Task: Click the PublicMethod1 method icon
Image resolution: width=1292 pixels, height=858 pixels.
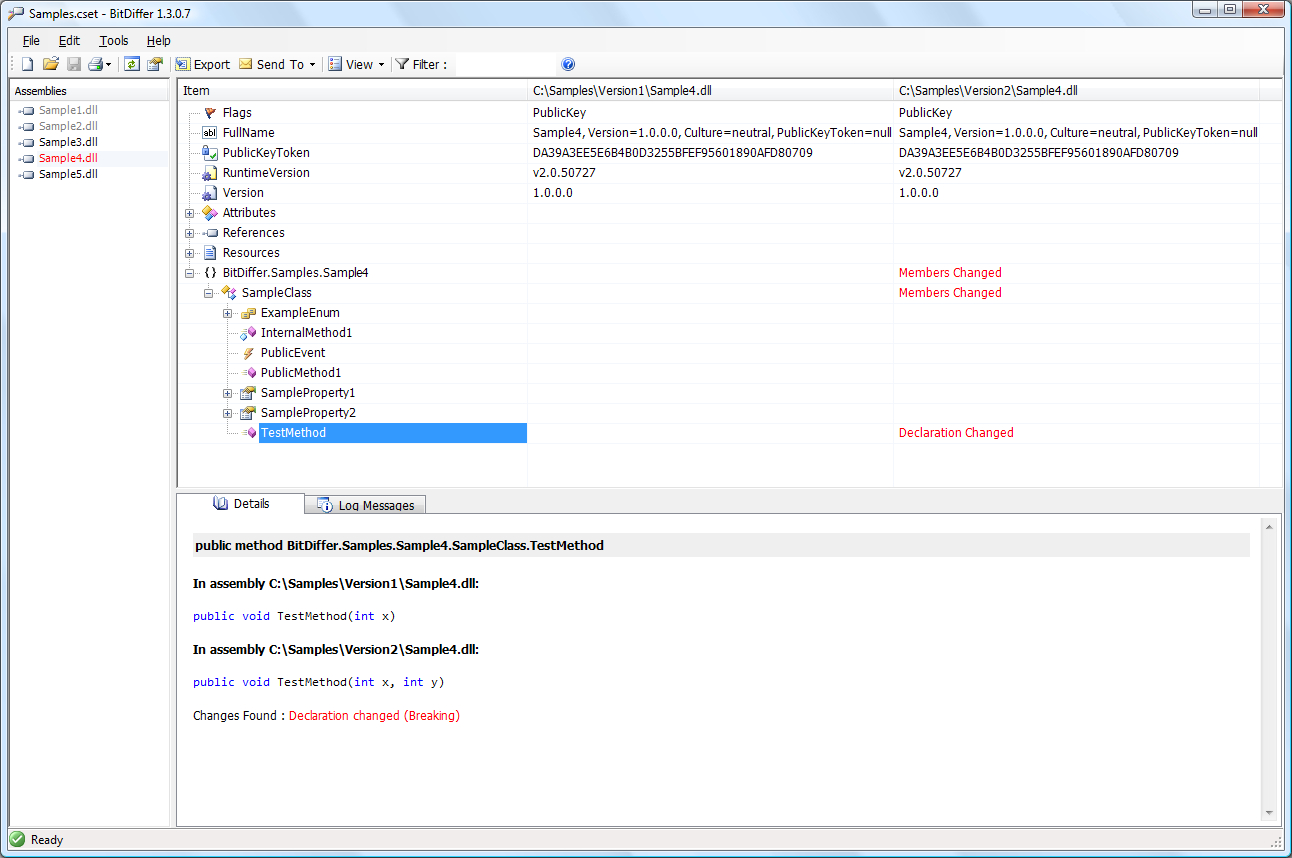Action: tap(248, 373)
